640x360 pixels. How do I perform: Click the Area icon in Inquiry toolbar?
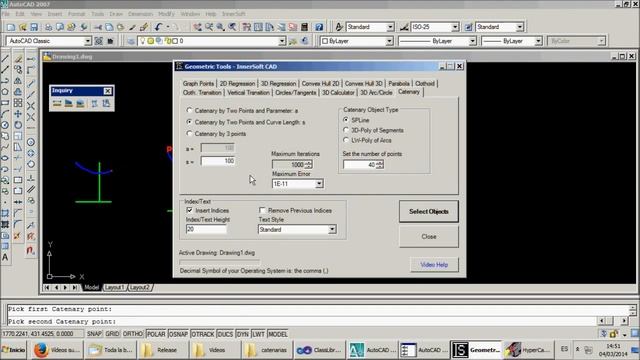pos(69,104)
